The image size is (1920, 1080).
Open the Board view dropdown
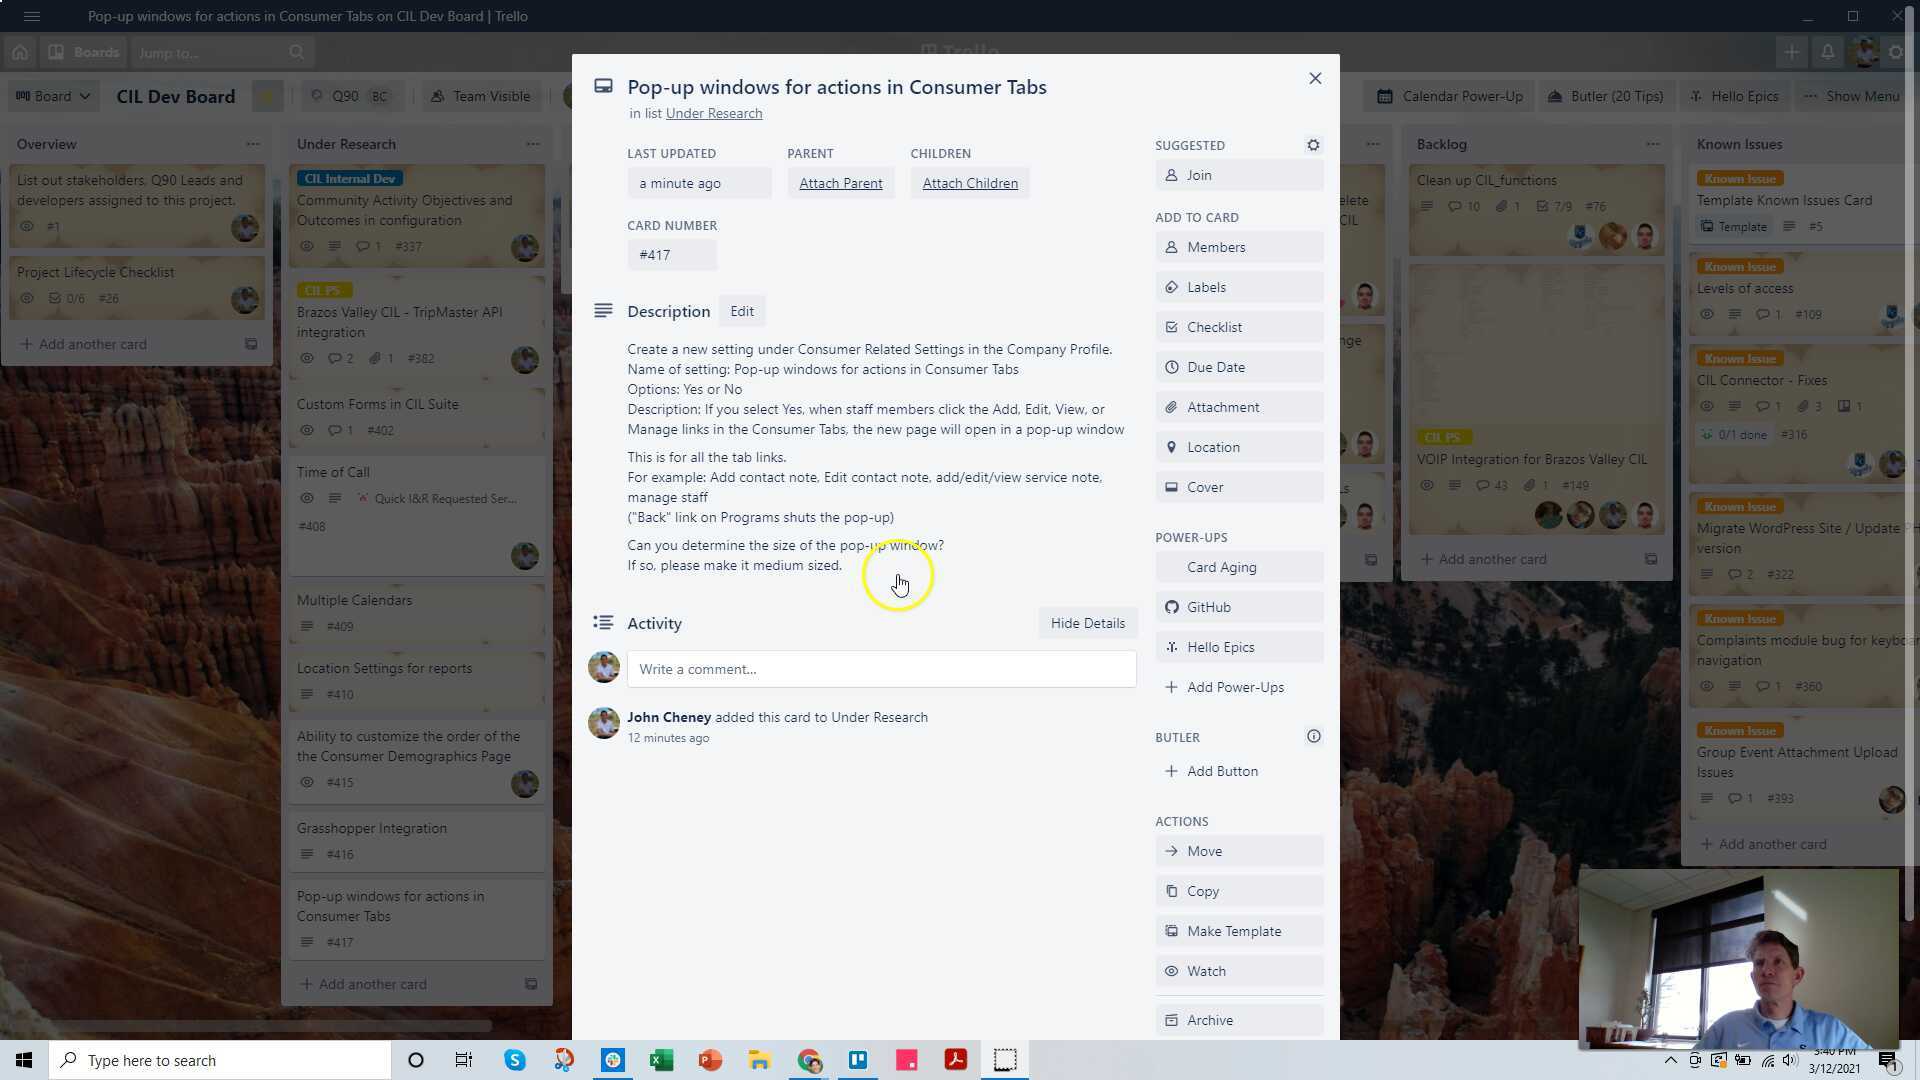click(52, 96)
